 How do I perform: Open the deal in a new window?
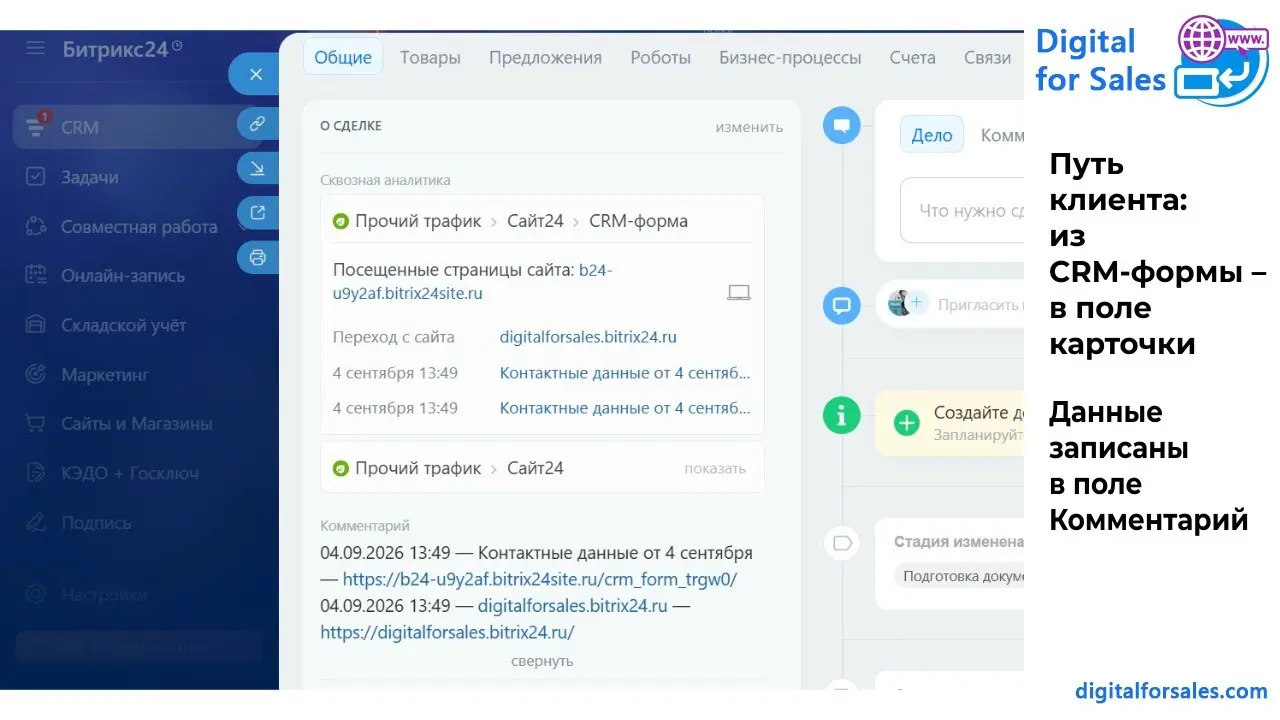[x=257, y=212]
